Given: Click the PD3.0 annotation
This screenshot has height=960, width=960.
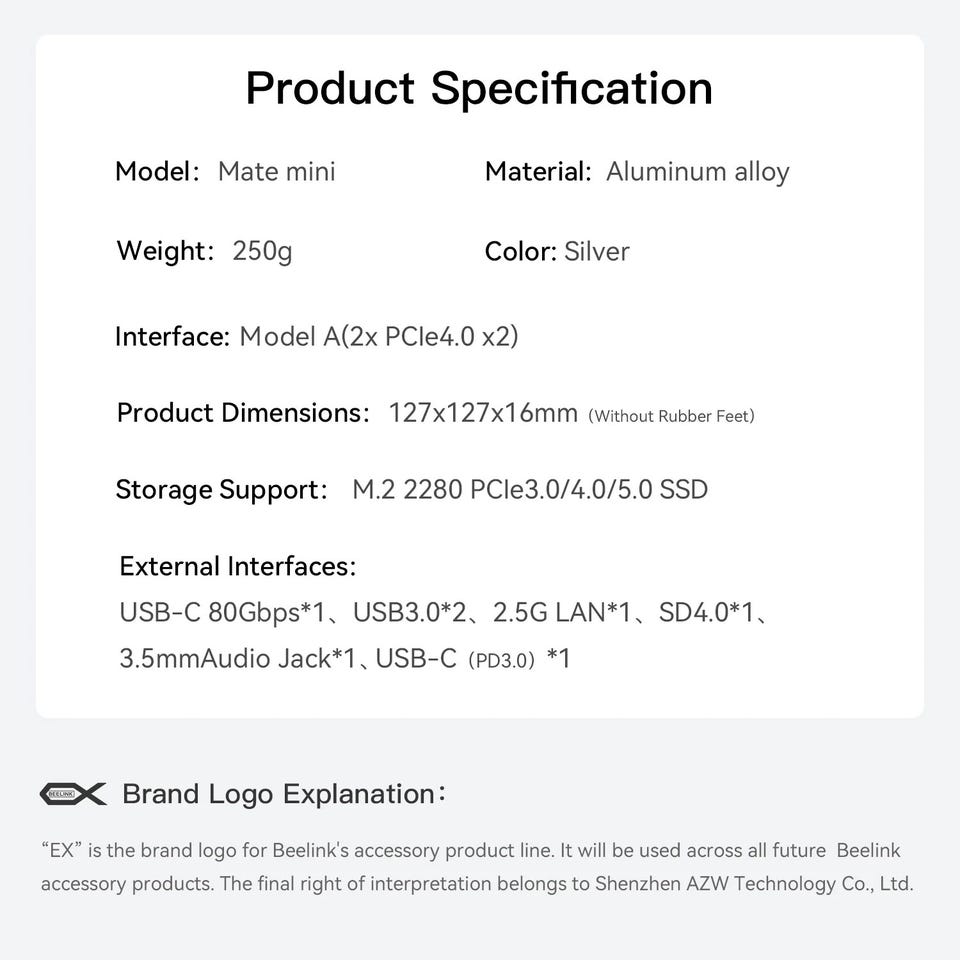Looking at the screenshot, I should point(501,661).
